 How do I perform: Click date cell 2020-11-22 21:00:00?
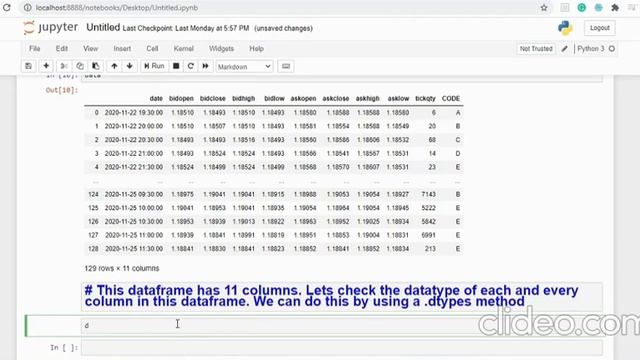[x=134, y=153]
